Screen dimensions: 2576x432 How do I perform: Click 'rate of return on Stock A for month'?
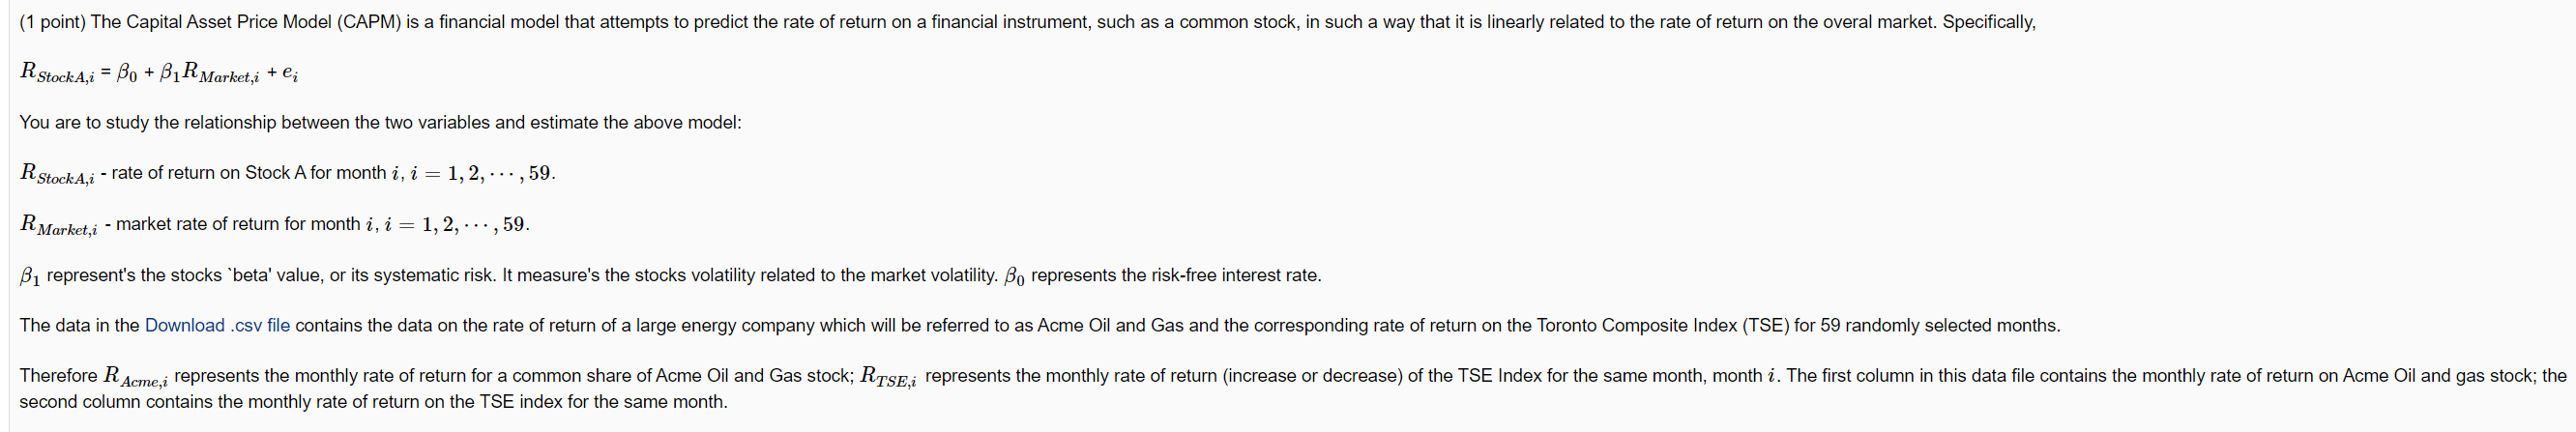pyautogui.click(x=249, y=173)
